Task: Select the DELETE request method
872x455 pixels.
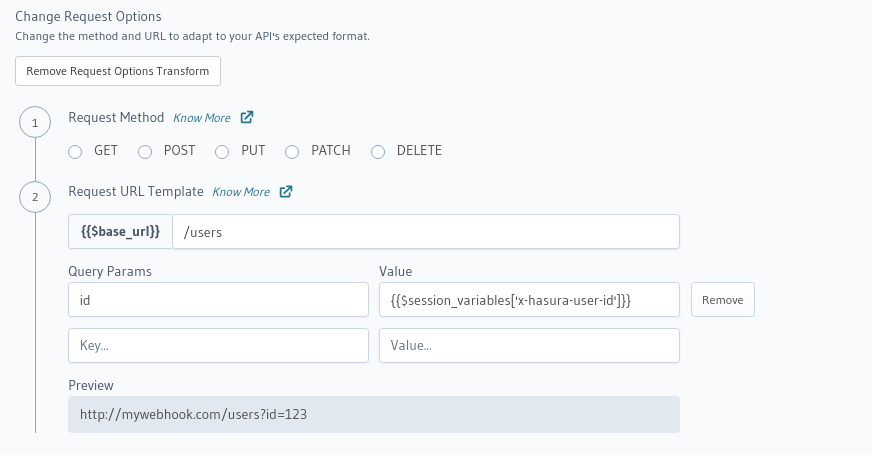Action: (378, 152)
